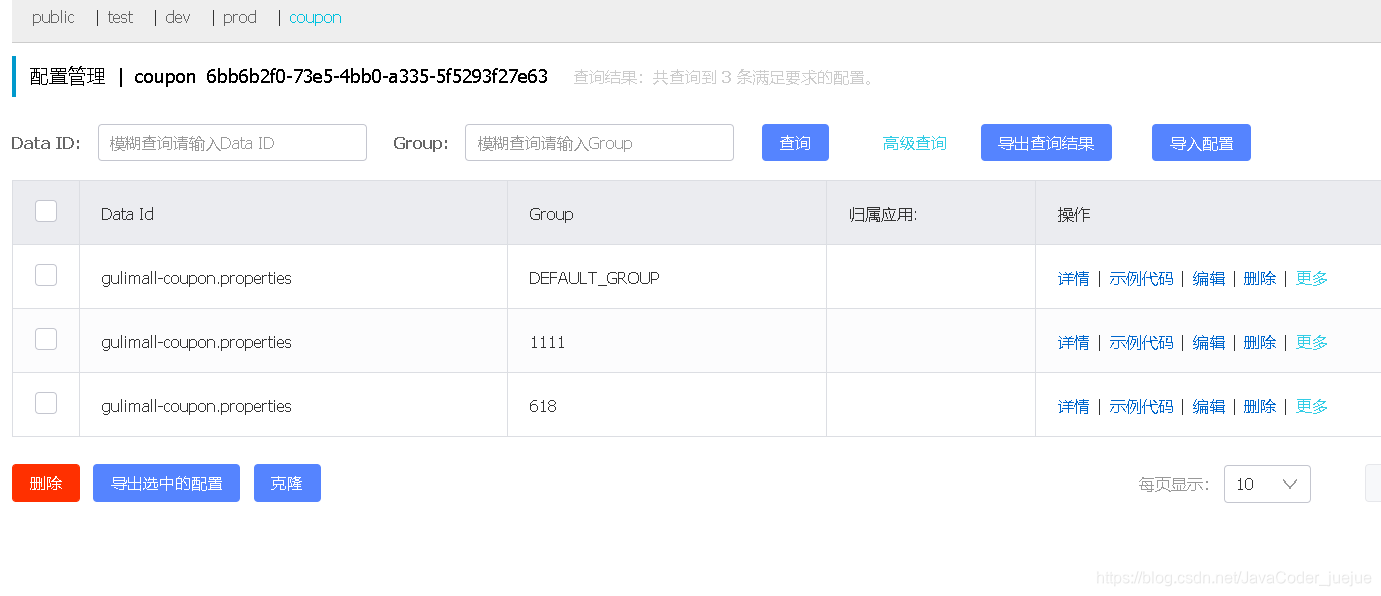Switch to the test namespace tab
This screenshot has width=1381, height=596.
[x=120, y=17]
